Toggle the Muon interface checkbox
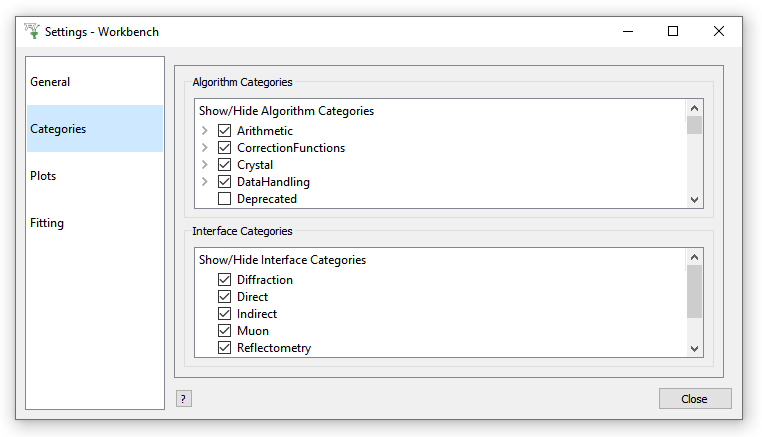 [x=224, y=331]
